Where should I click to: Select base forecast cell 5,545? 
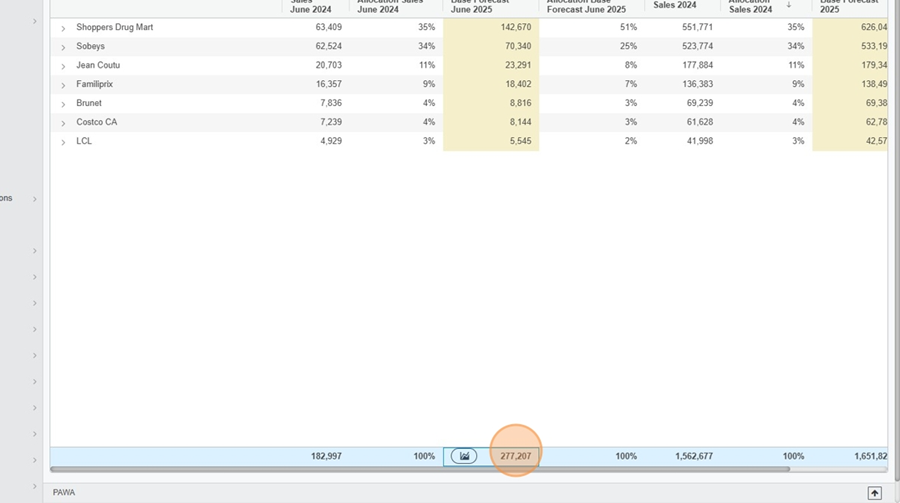pyautogui.click(x=491, y=141)
